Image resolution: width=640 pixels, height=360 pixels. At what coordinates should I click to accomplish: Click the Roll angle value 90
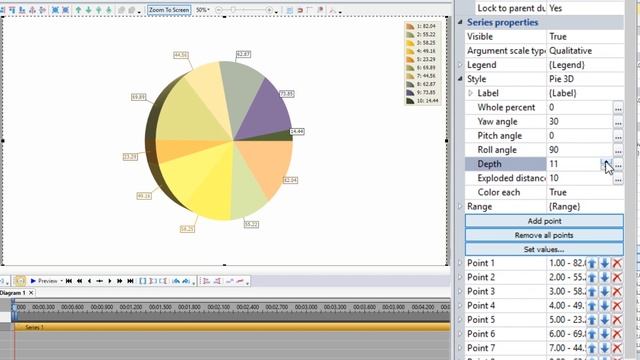pos(554,150)
